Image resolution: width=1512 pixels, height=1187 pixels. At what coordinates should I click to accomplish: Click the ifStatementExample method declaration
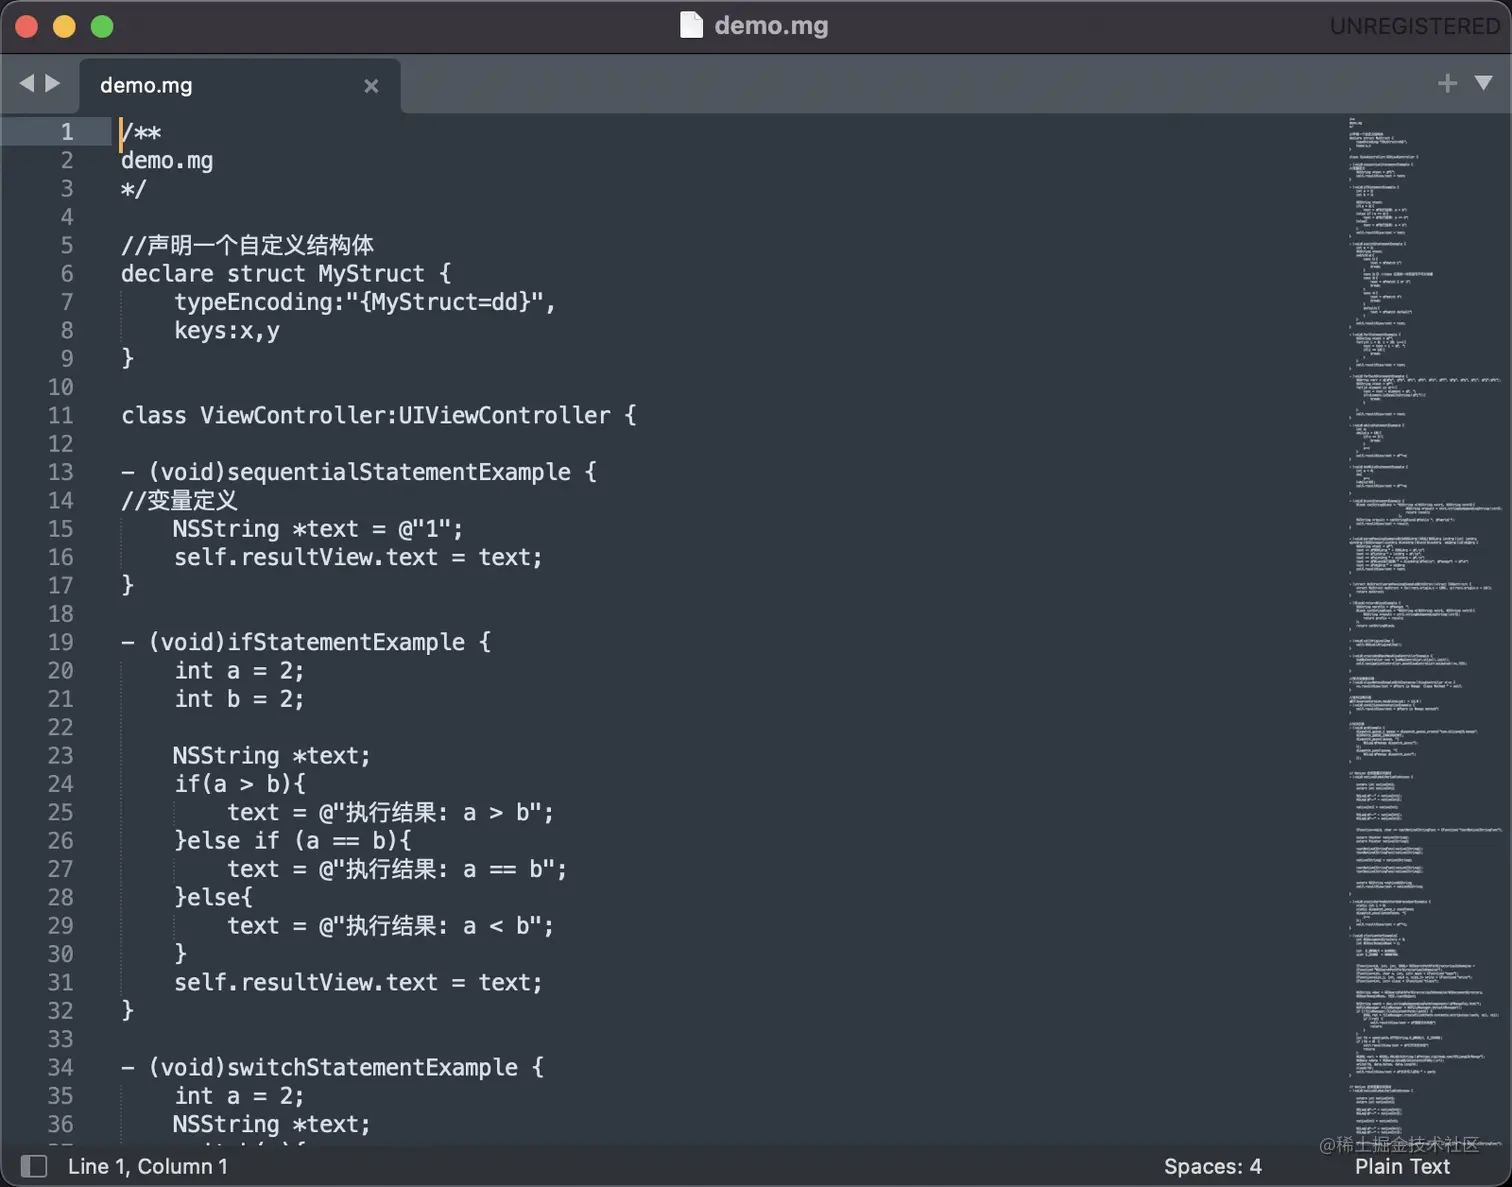[x=306, y=642]
